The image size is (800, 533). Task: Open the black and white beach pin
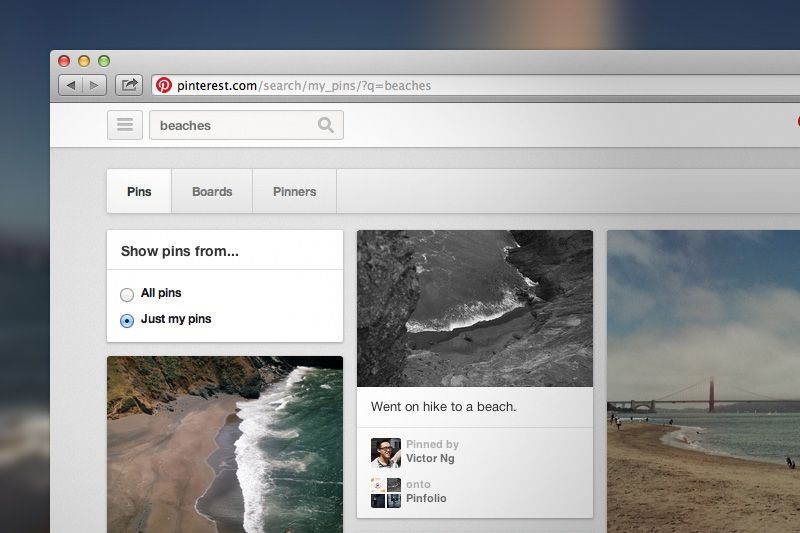475,308
